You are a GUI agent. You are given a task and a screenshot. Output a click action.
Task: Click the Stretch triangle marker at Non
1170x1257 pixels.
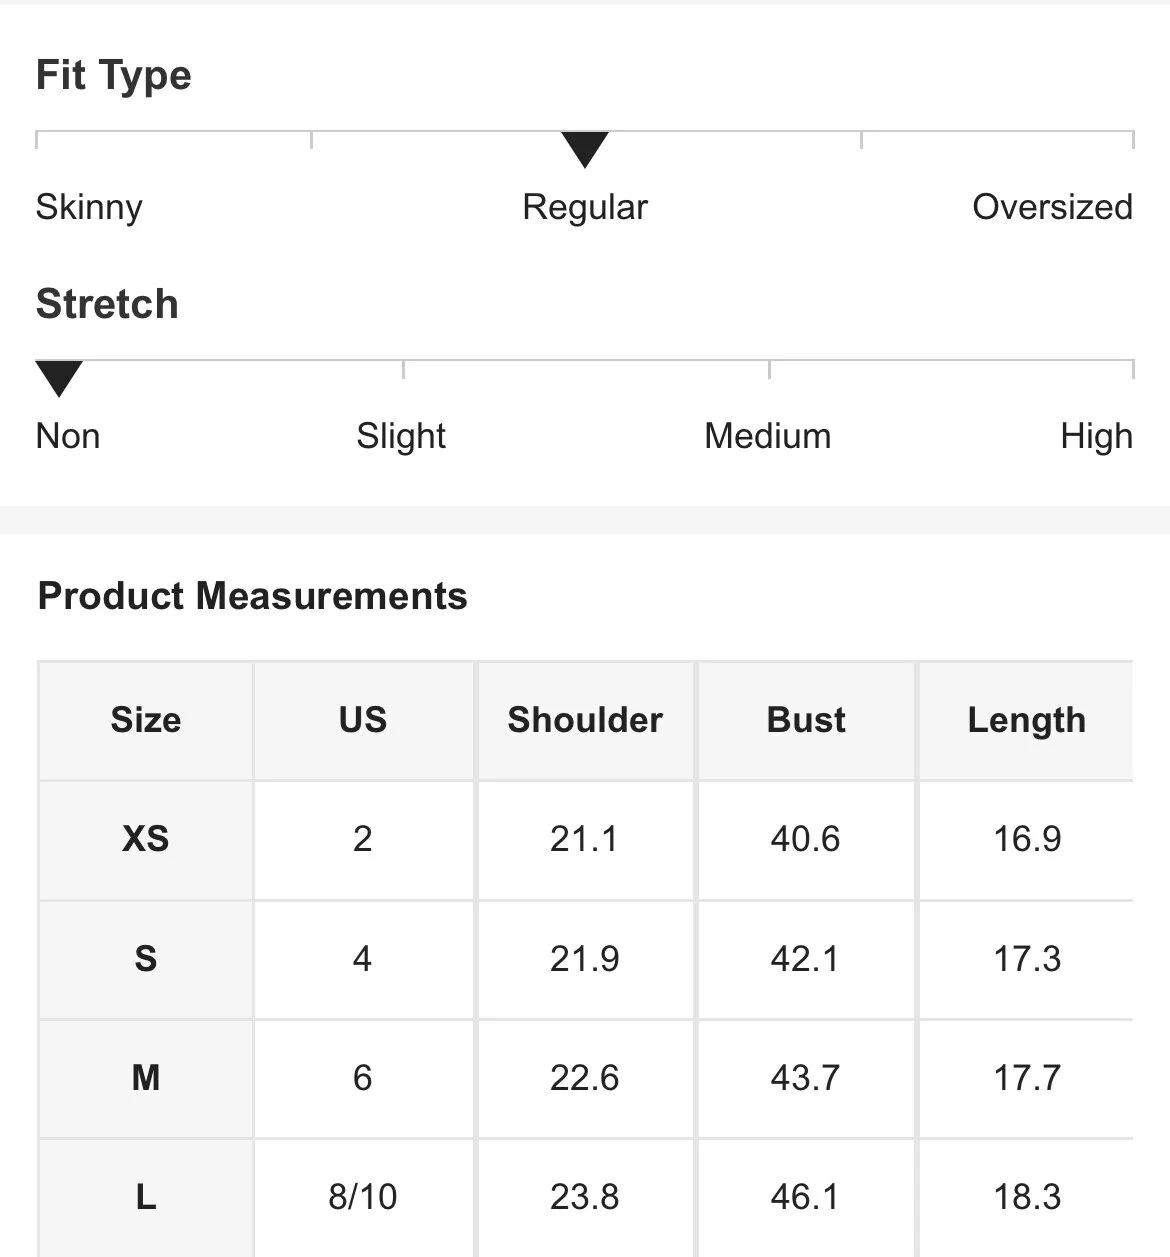point(59,379)
